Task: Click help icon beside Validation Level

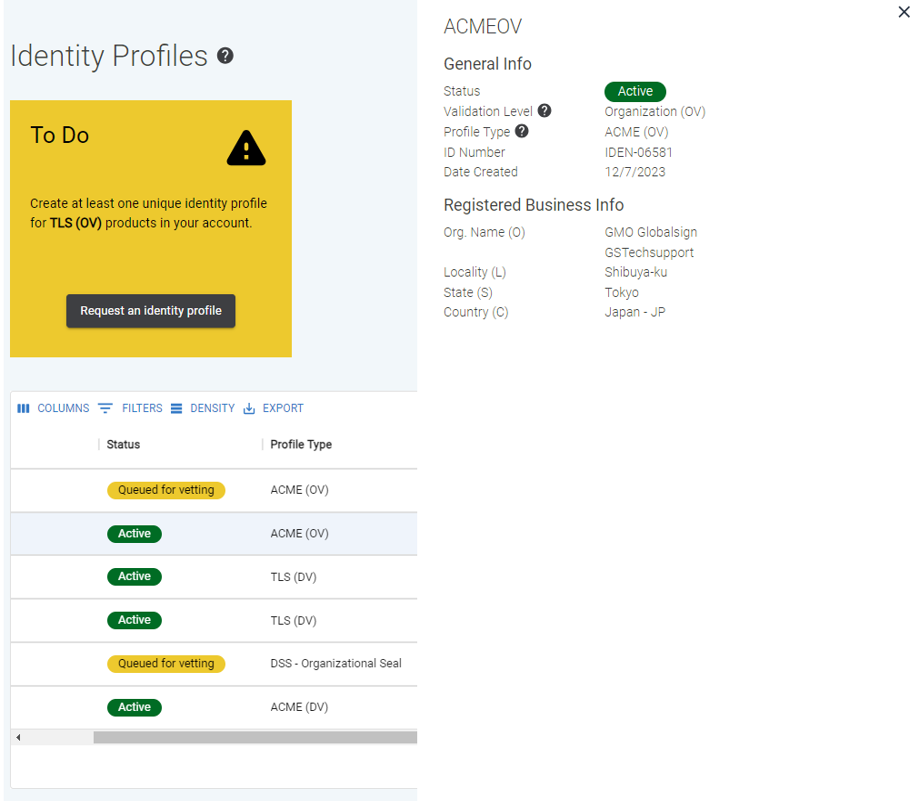Action: tap(545, 111)
